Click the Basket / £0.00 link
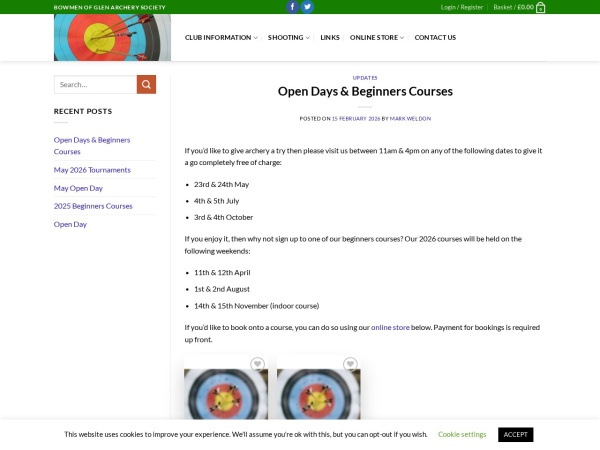Screen dimensions: 600x450 (x=513, y=7)
